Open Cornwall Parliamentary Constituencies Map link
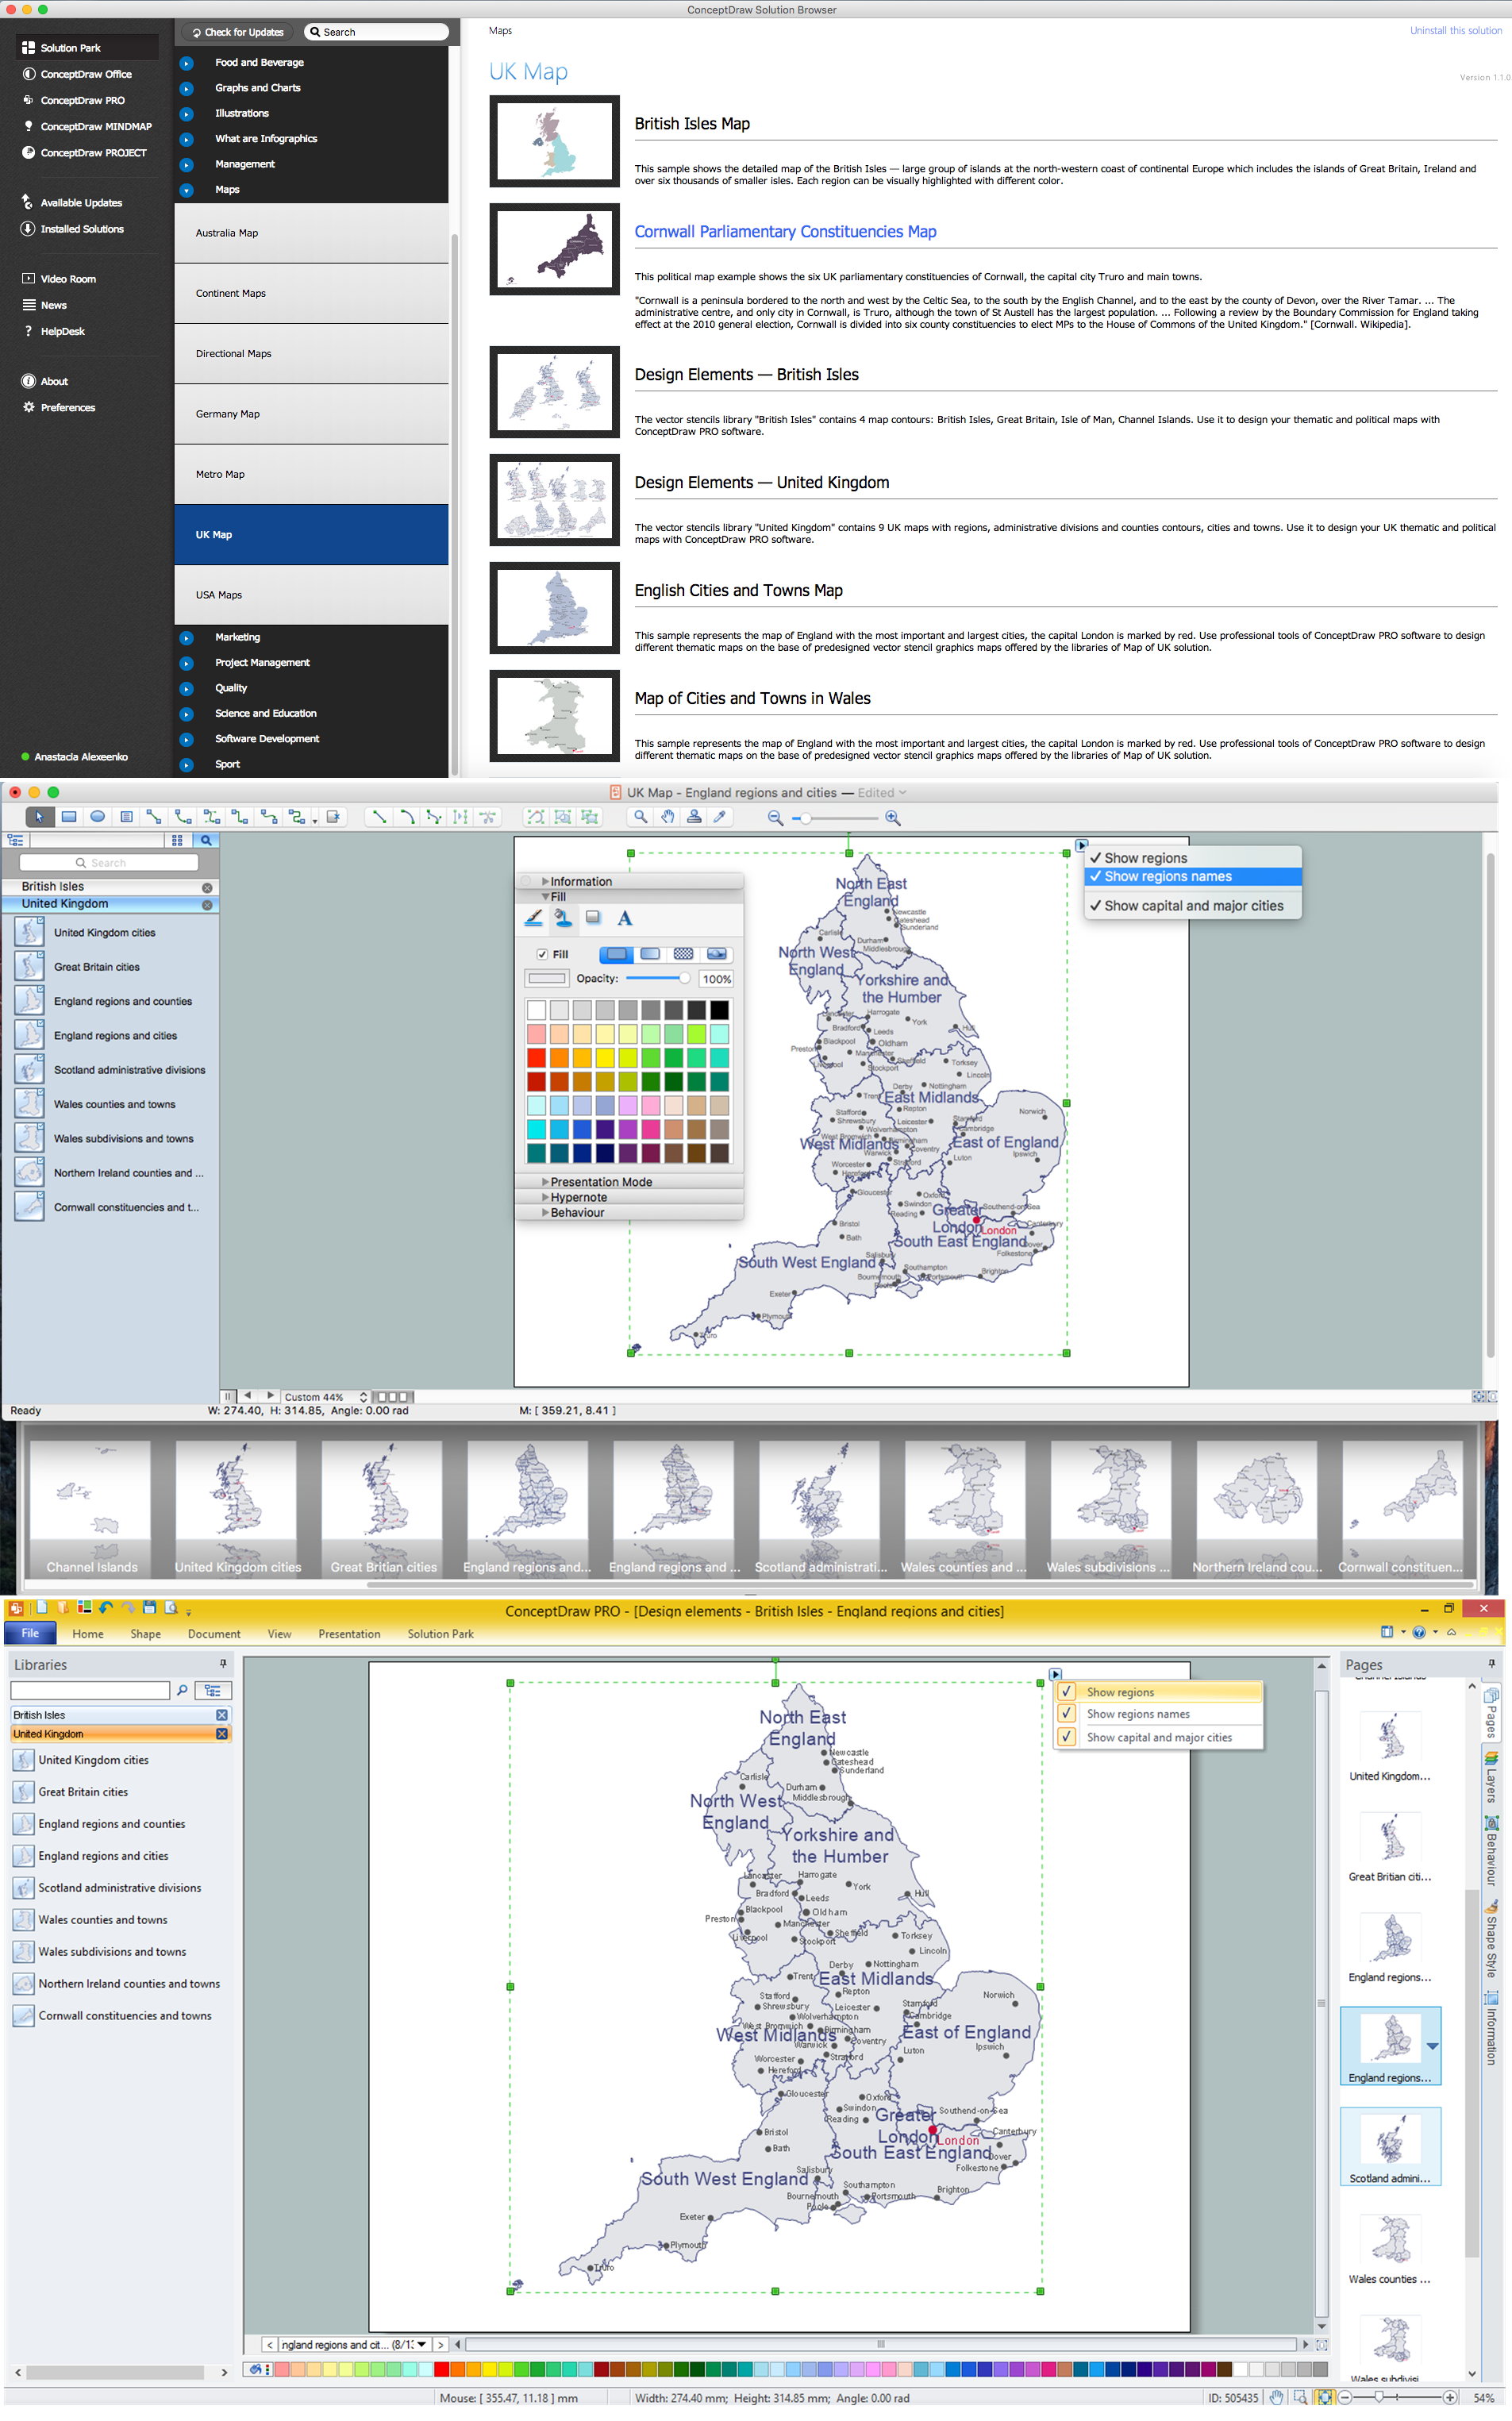The height and width of the screenshot is (2421, 1512). [785, 232]
